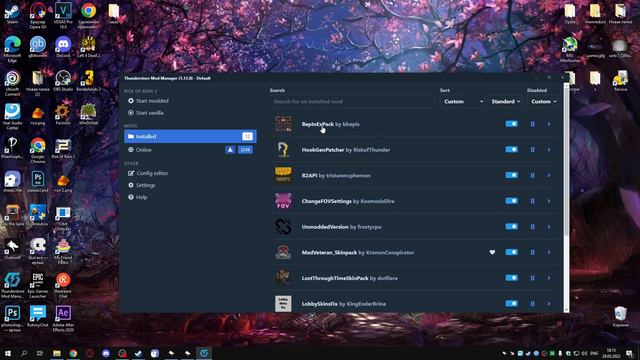The height and width of the screenshot is (360, 640).
Task: Click the mod search input field
Action: [x=352, y=101]
